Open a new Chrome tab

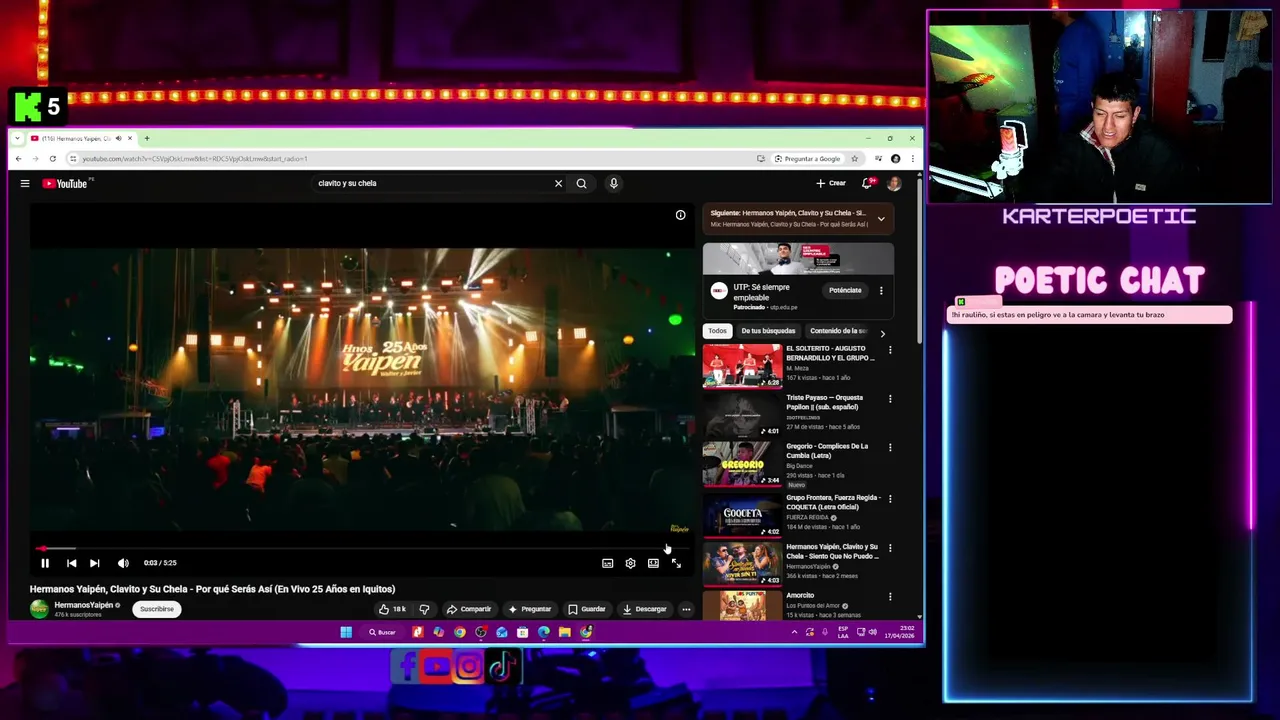(x=146, y=138)
